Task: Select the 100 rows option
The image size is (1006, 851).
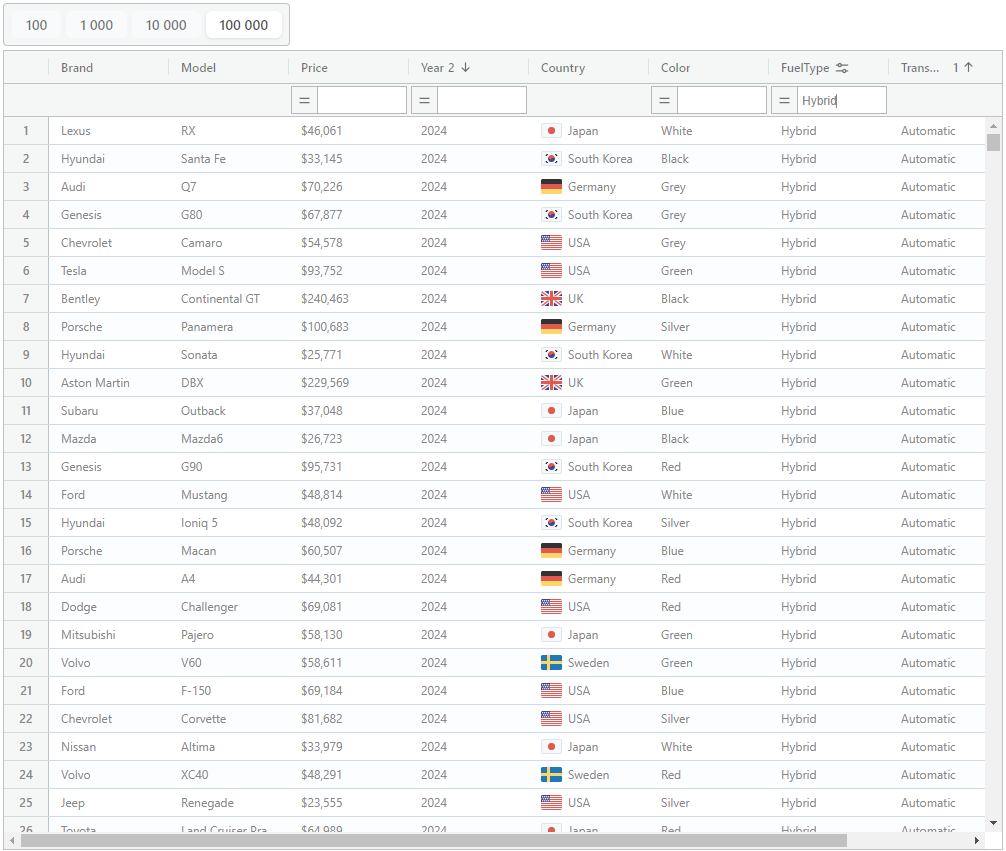Action: point(37,25)
